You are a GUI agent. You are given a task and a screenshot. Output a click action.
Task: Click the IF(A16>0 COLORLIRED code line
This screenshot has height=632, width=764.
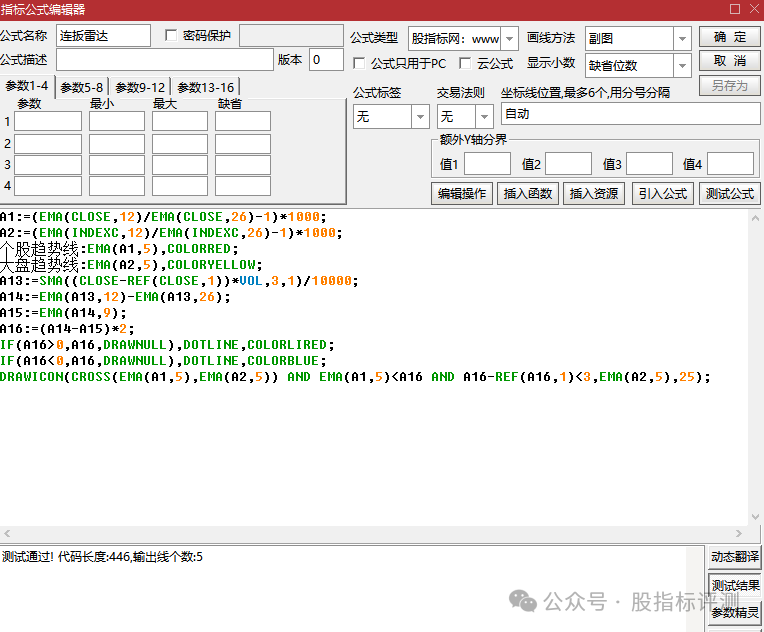point(167,345)
